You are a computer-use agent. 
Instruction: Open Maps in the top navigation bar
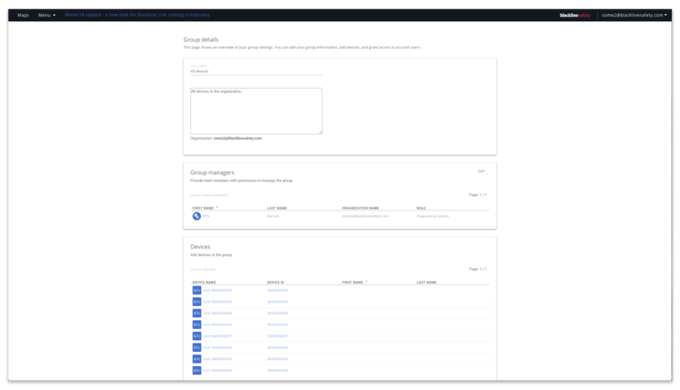tap(23, 15)
